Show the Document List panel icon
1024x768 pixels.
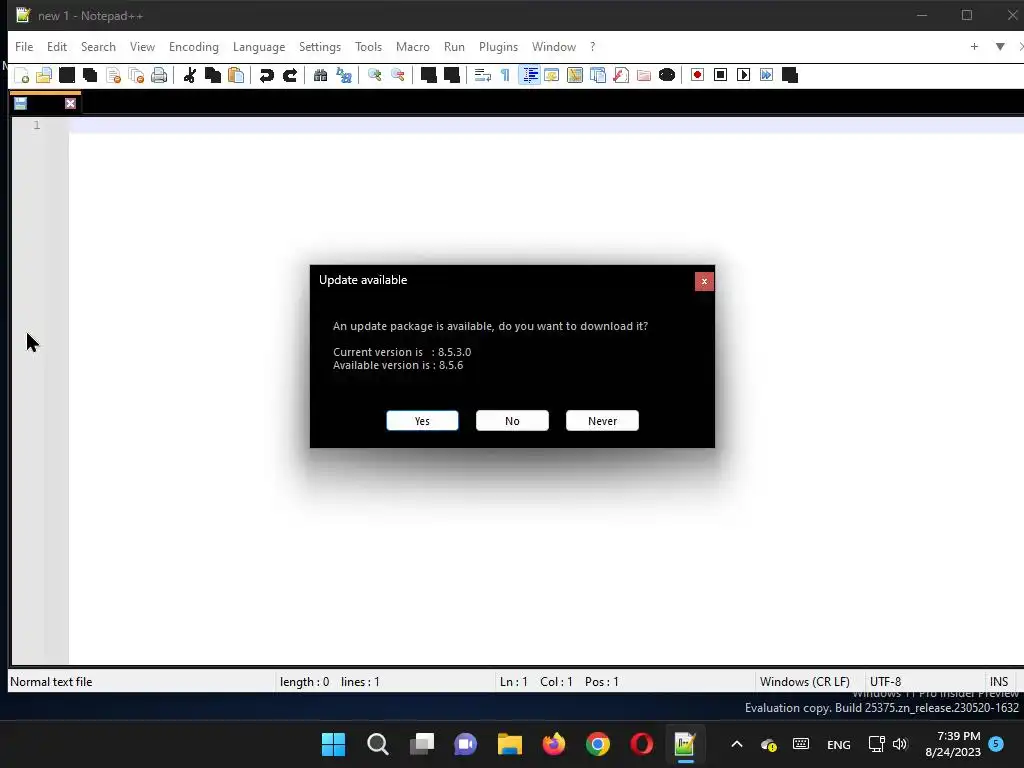(x=598, y=75)
